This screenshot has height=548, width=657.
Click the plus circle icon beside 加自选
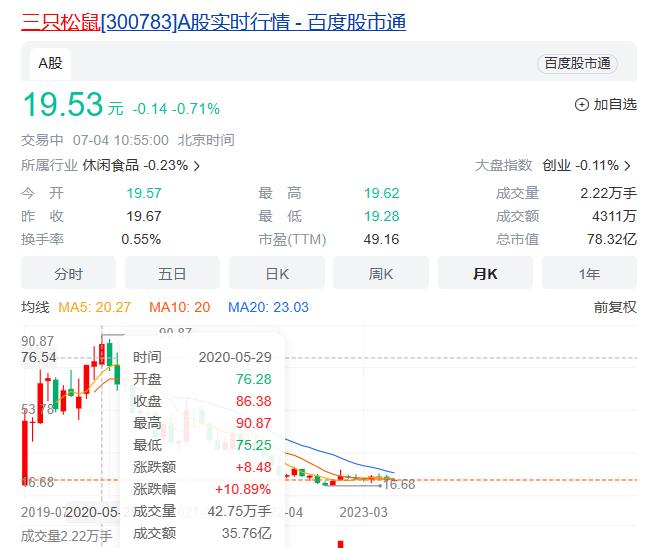point(582,104)
